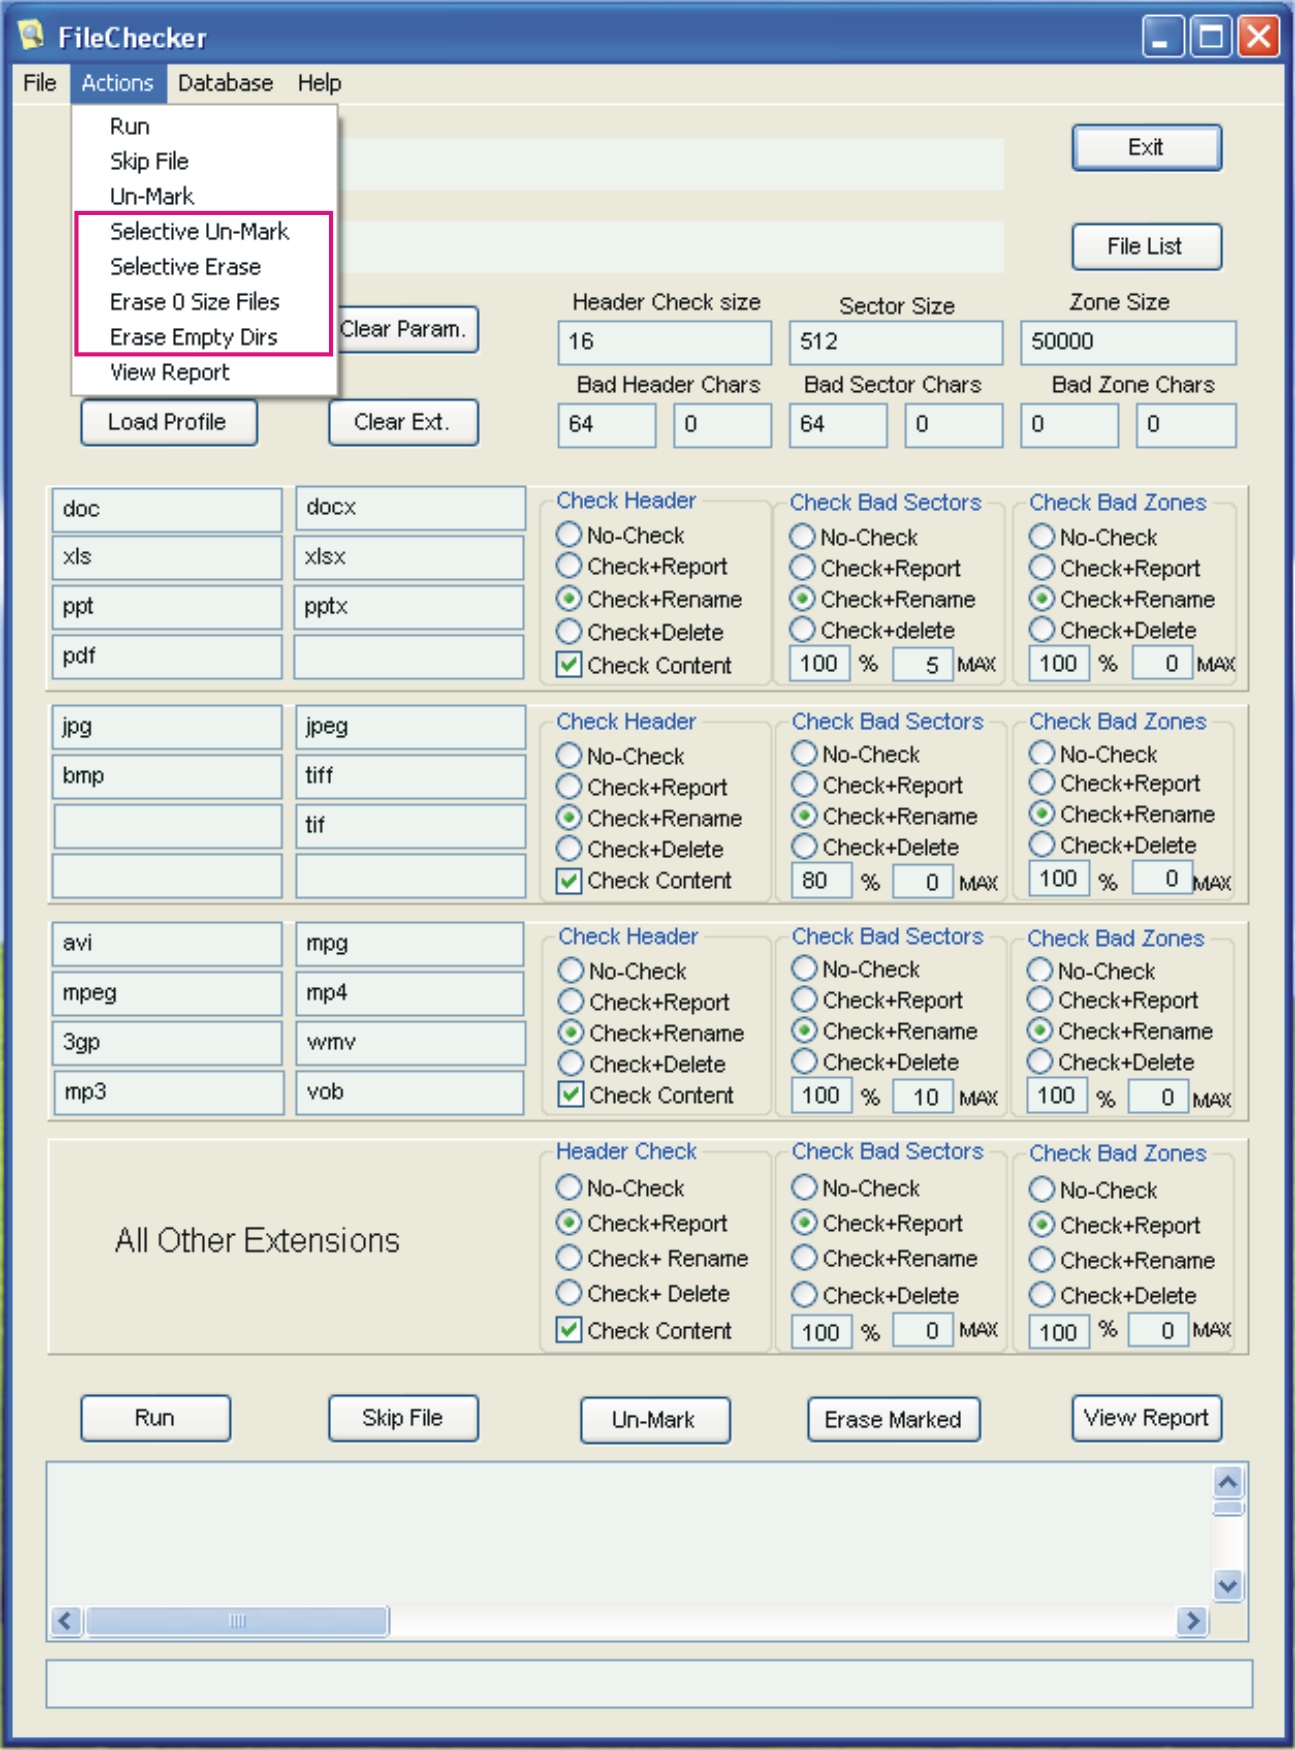The image size is (1295, 1750).
Task: Click the Header Check size input field
Action: 664,342
